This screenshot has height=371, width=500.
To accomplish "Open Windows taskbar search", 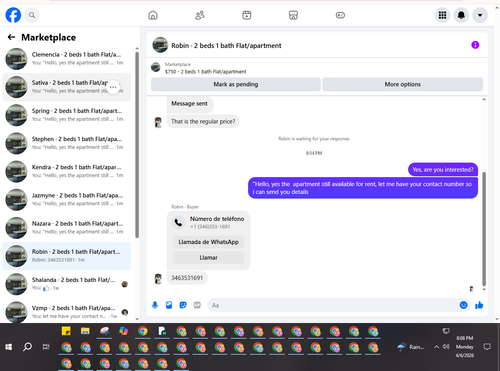I will coord(28,347).
